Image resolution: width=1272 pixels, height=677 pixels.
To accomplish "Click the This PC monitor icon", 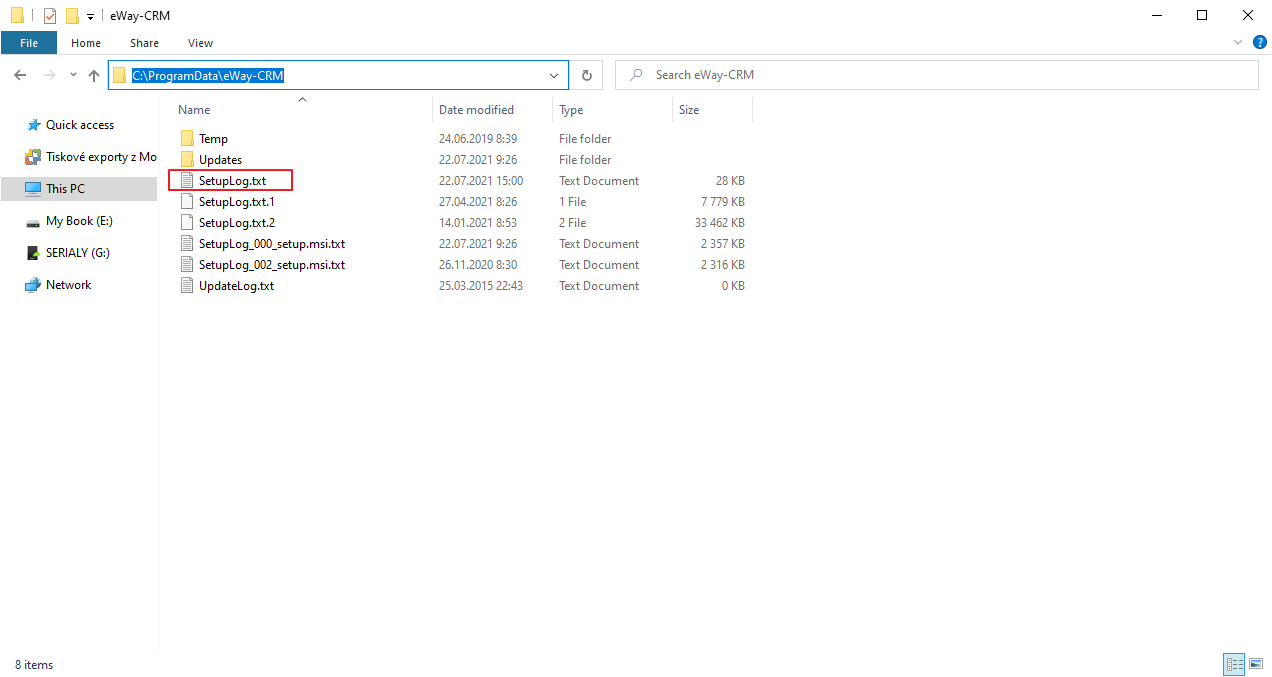I will pos(32,189).
